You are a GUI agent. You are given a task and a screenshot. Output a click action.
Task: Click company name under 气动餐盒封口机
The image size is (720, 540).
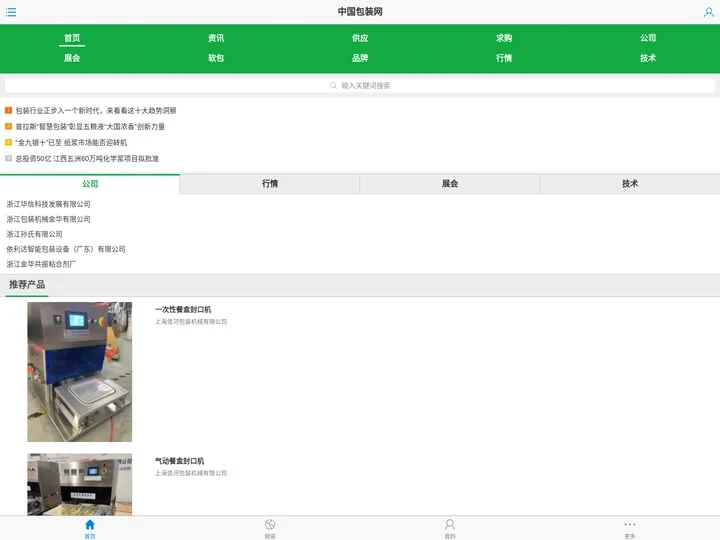tap(191, 473)
